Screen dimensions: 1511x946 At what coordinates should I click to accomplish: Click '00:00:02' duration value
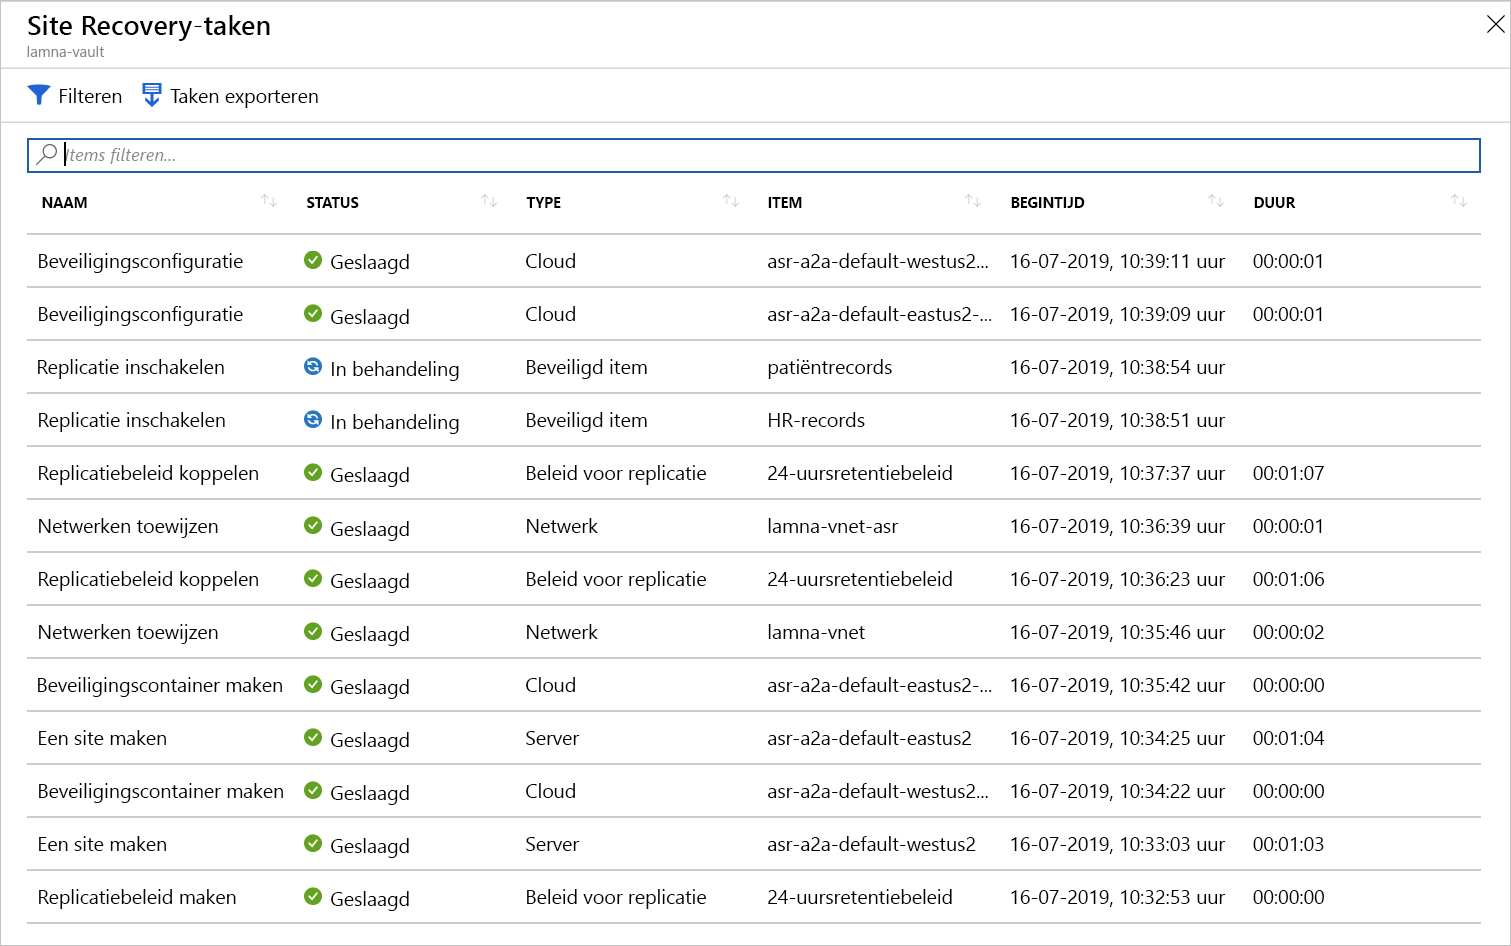click(x=1288, y=632)
